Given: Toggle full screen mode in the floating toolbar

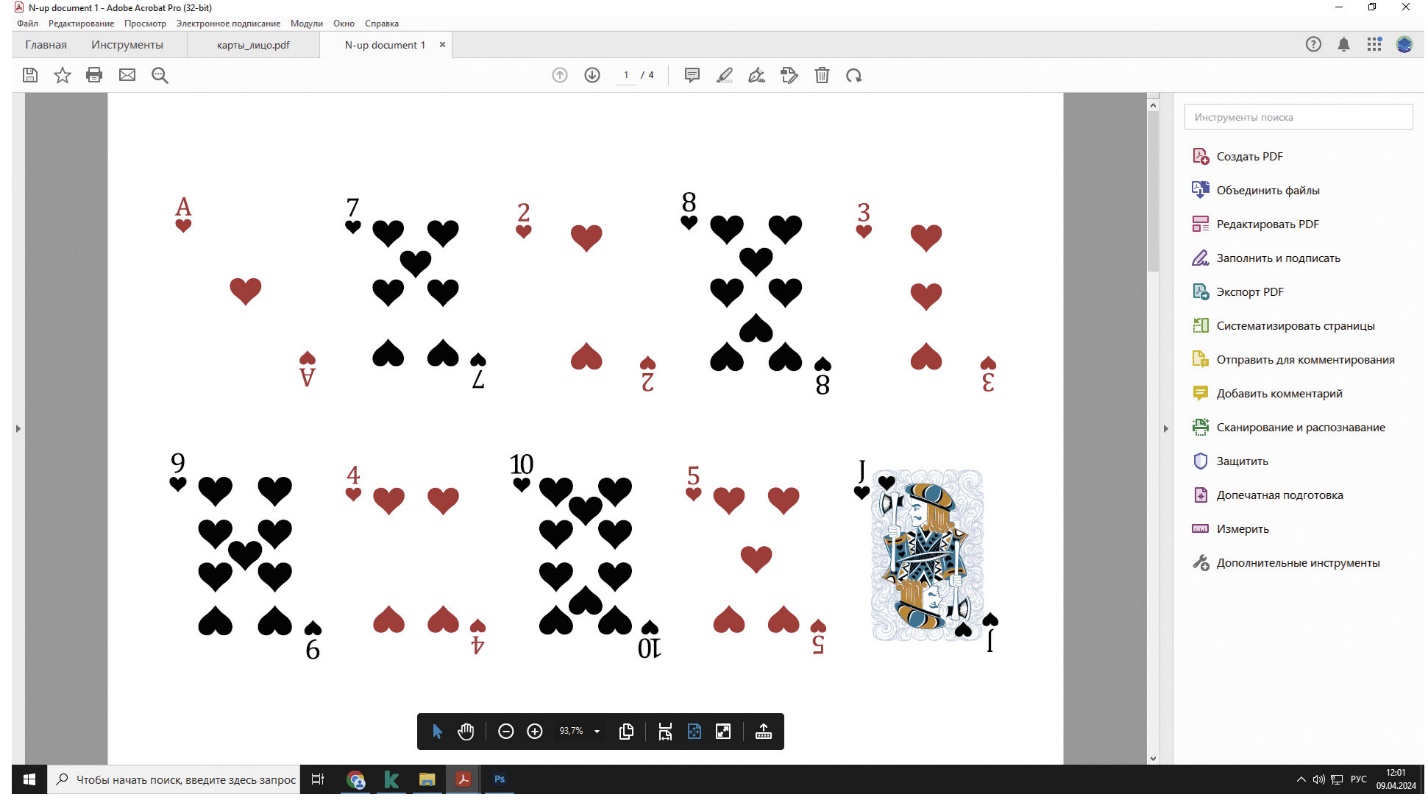Looking at the screenshot, I should [723, 731].
